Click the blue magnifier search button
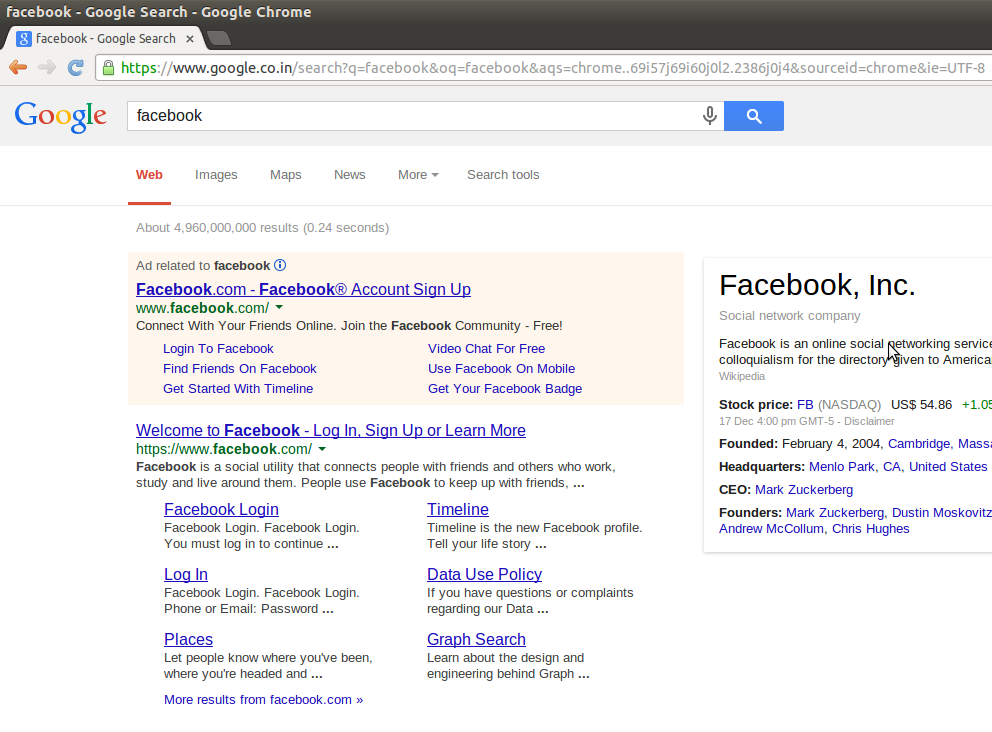Image resolution: width=992 pixels, height=732 pixels. click(x=753, y=116)
